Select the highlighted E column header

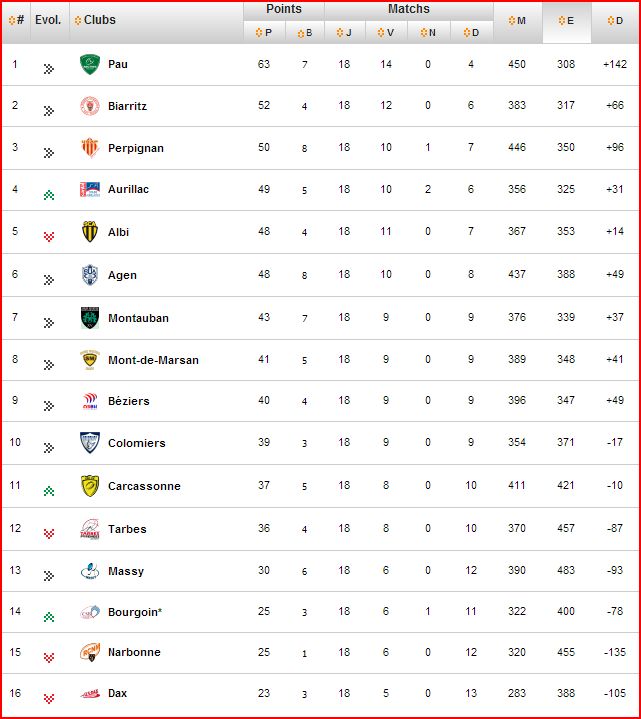pyautogui.click(x=566, y=21)
